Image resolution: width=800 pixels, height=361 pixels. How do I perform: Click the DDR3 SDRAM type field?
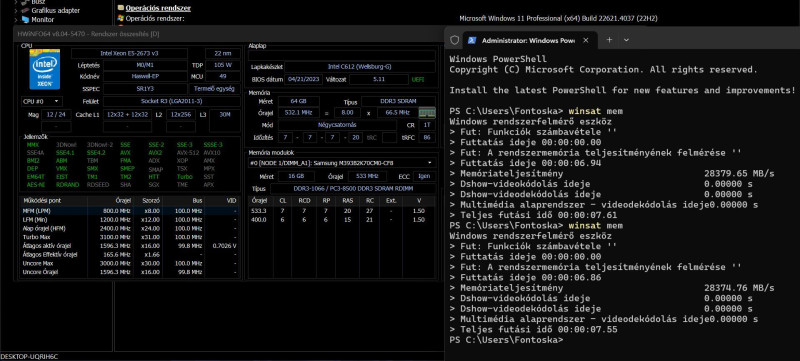(398, 101)
